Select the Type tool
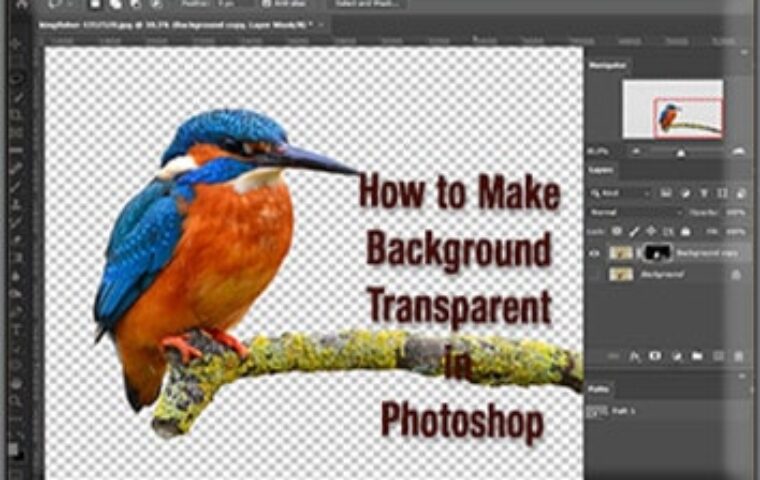Screen dimensions: 760x480 16,330
